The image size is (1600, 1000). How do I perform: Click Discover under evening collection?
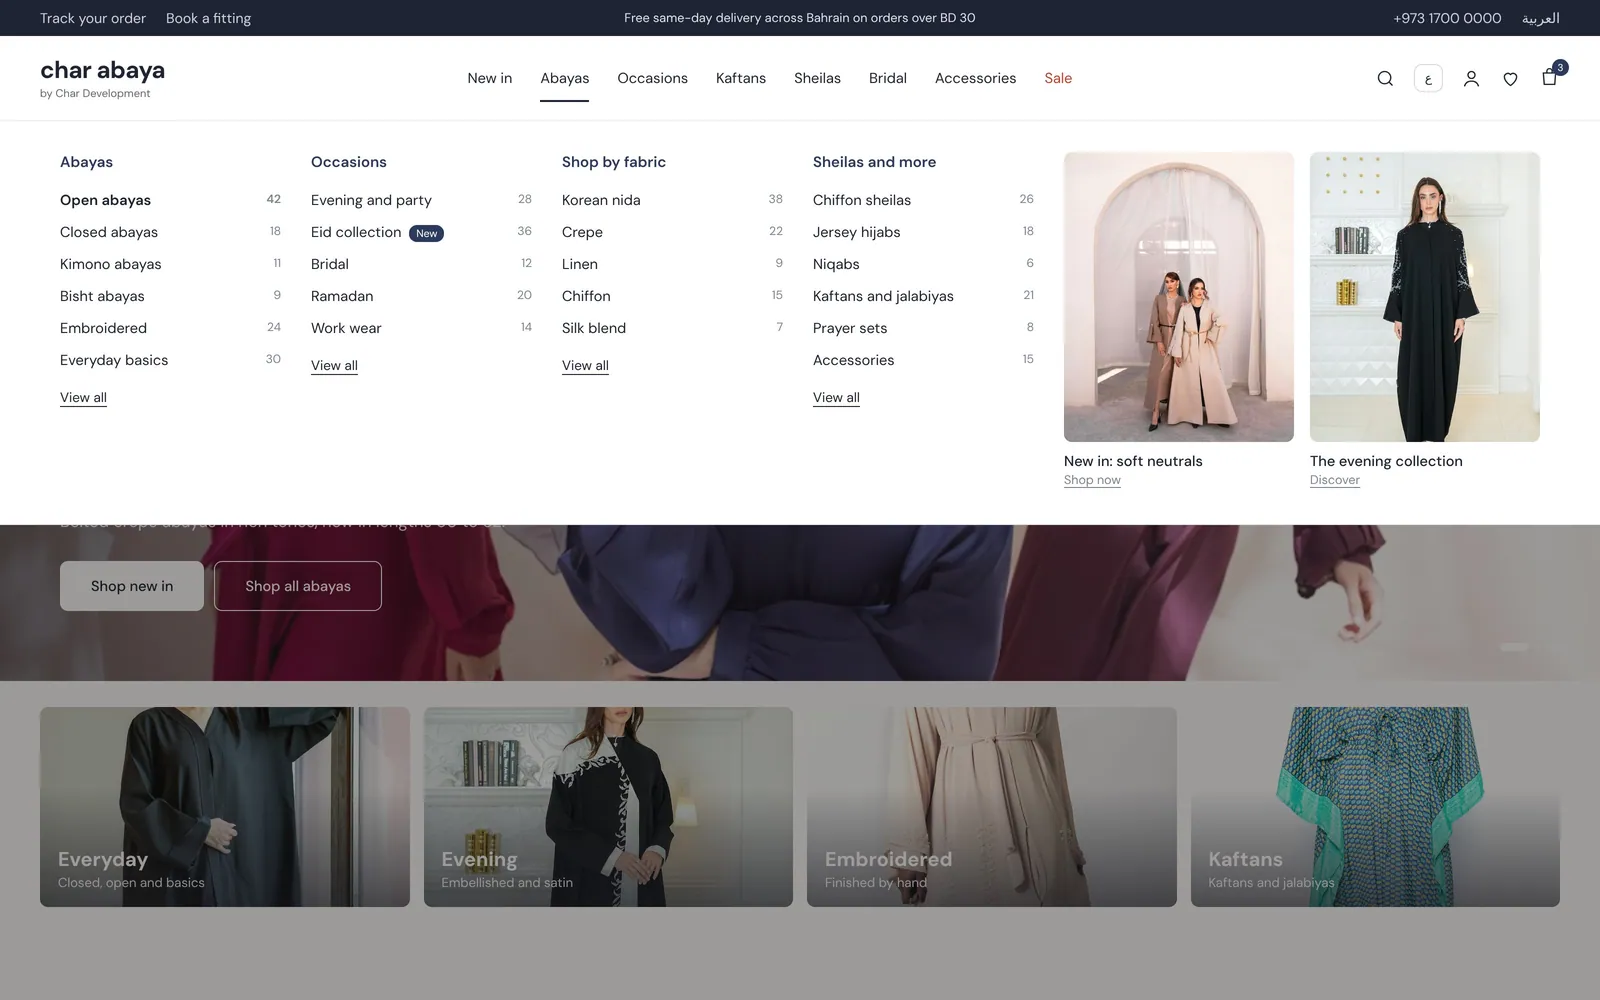coord(1335,480)
